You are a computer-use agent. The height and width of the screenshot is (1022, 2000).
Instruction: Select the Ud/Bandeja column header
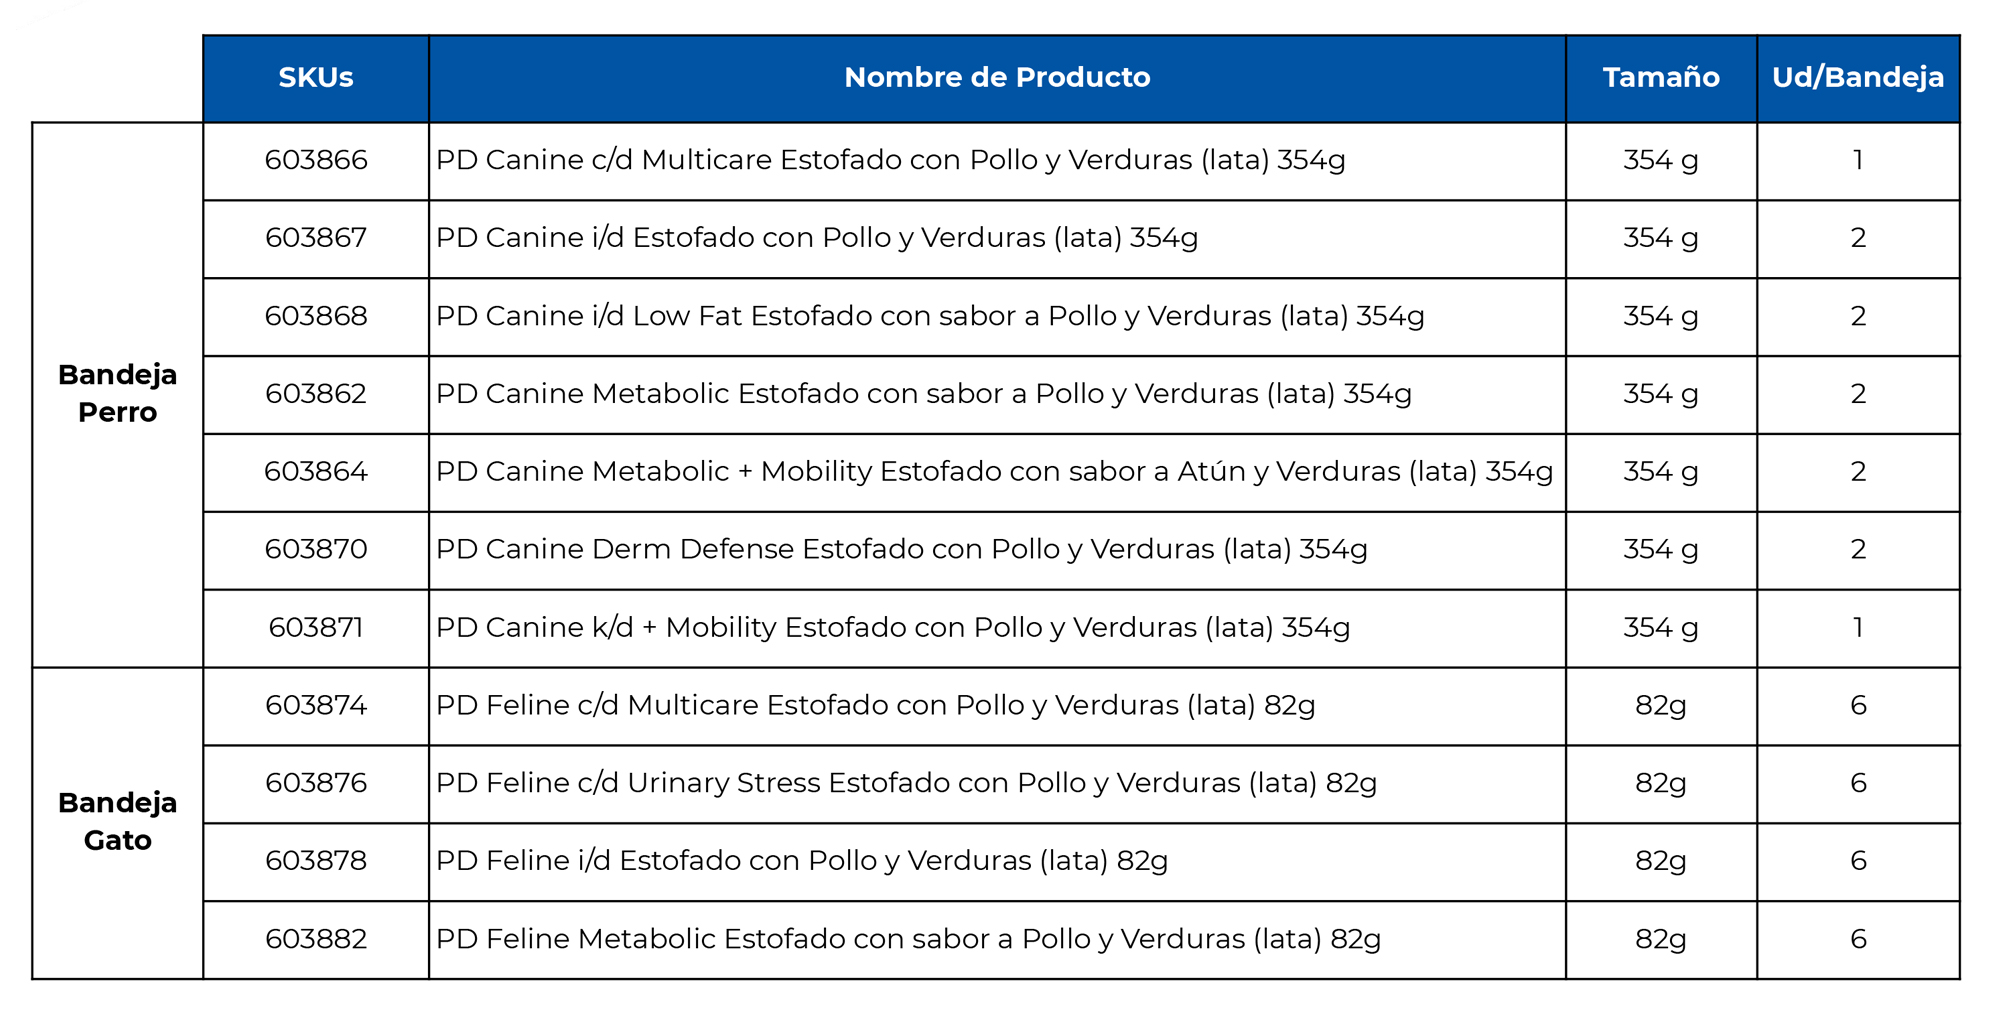pyautogui.click(x=1858, y=78)
